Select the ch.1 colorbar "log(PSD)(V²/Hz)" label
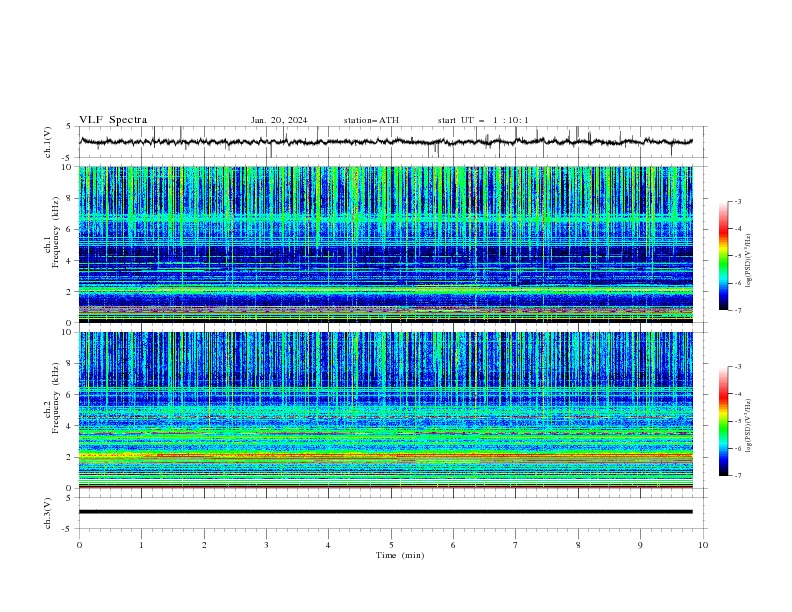 click(748, 261)
